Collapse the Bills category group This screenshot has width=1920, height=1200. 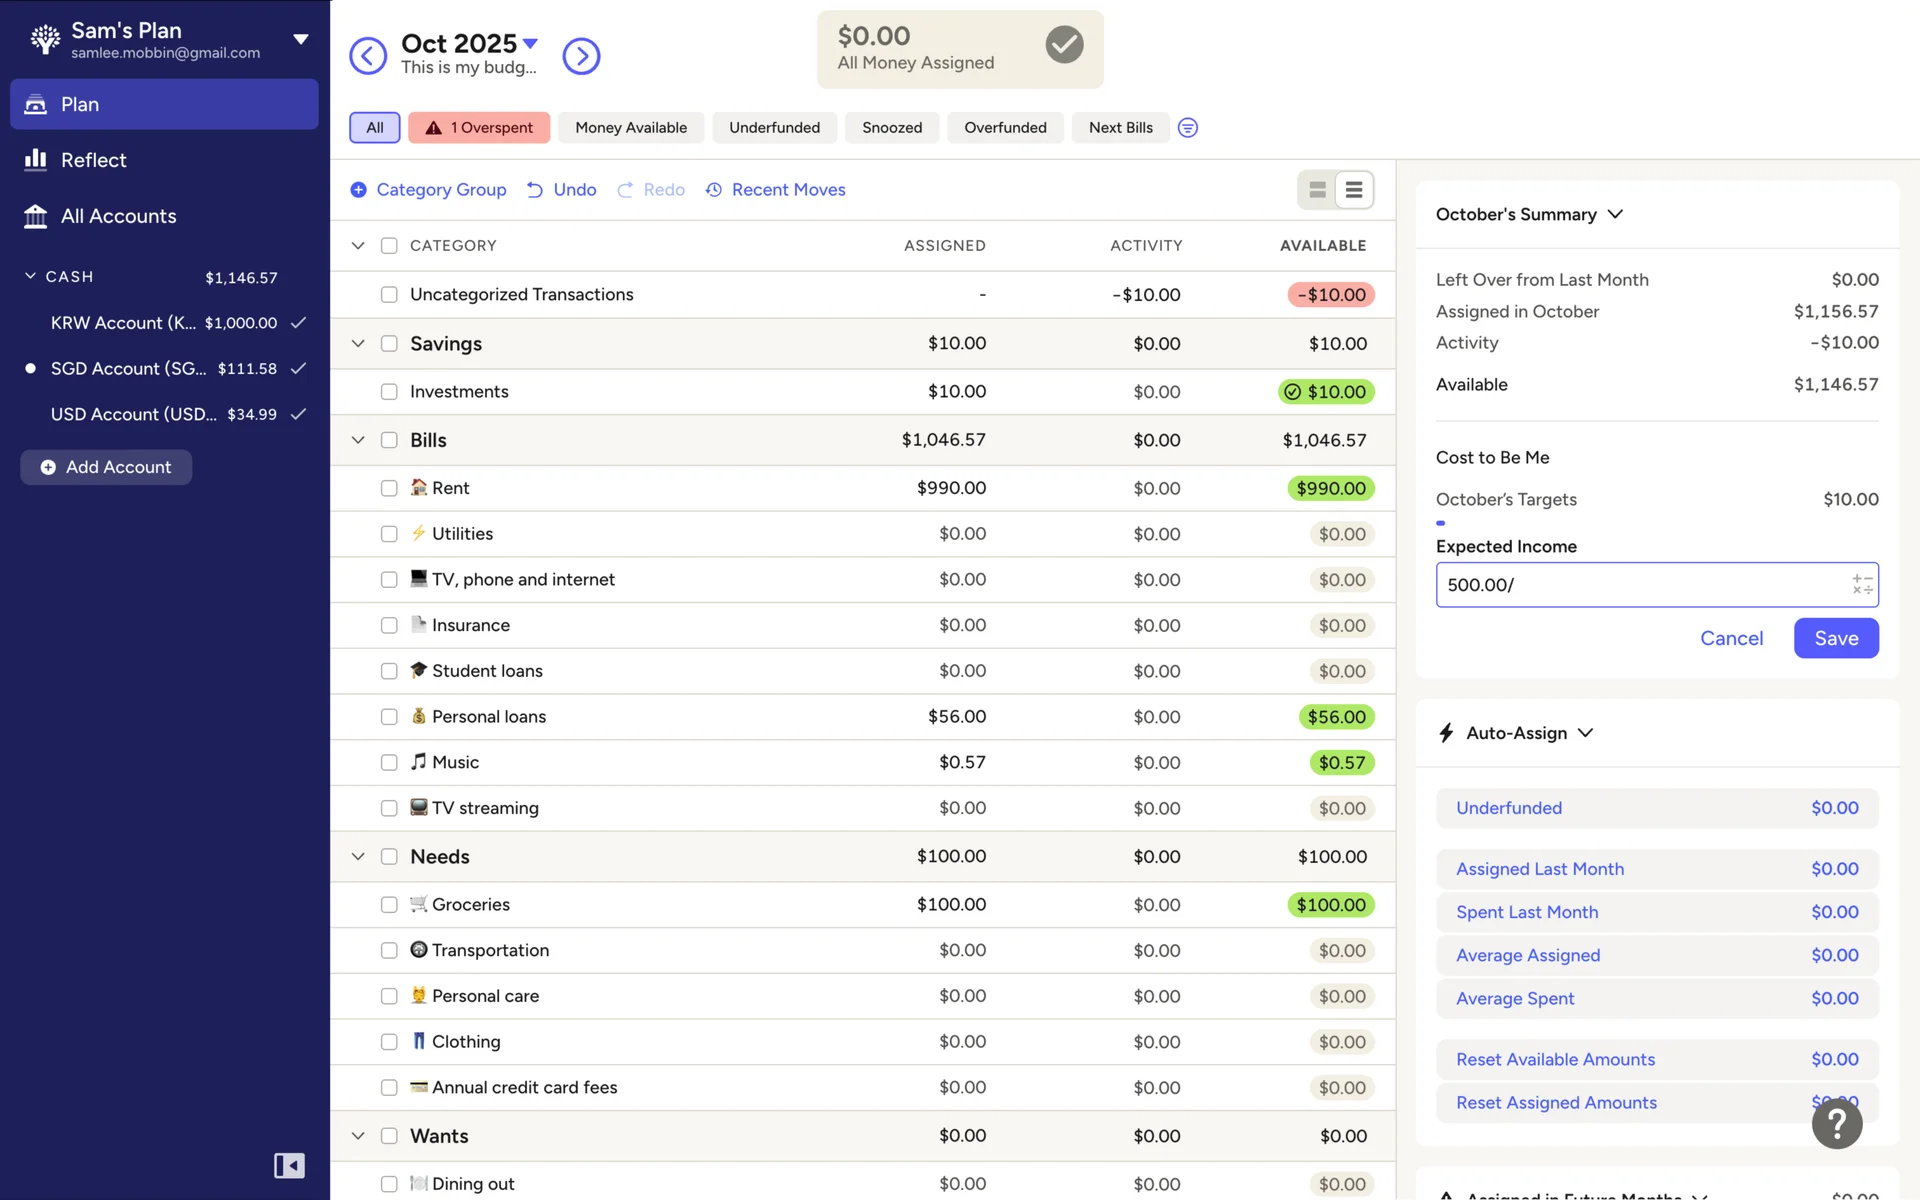coord(358,440)
